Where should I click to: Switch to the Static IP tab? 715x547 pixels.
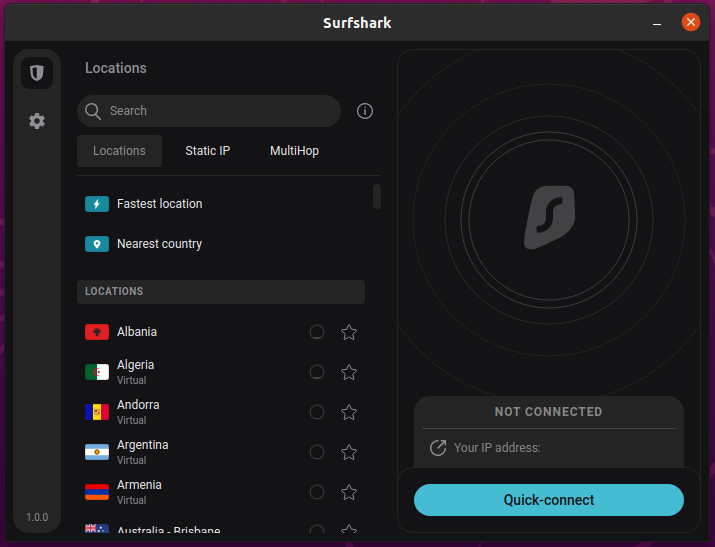tap(207, 151)
